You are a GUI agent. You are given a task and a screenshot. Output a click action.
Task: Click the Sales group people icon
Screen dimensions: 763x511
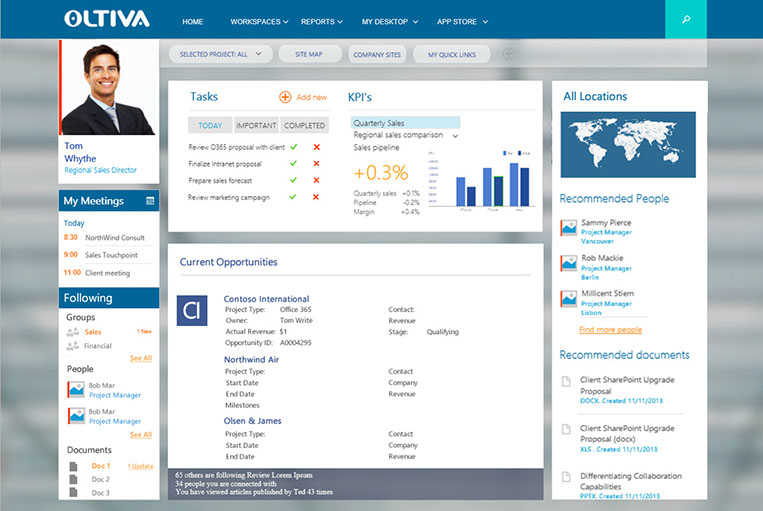point(72,331)
